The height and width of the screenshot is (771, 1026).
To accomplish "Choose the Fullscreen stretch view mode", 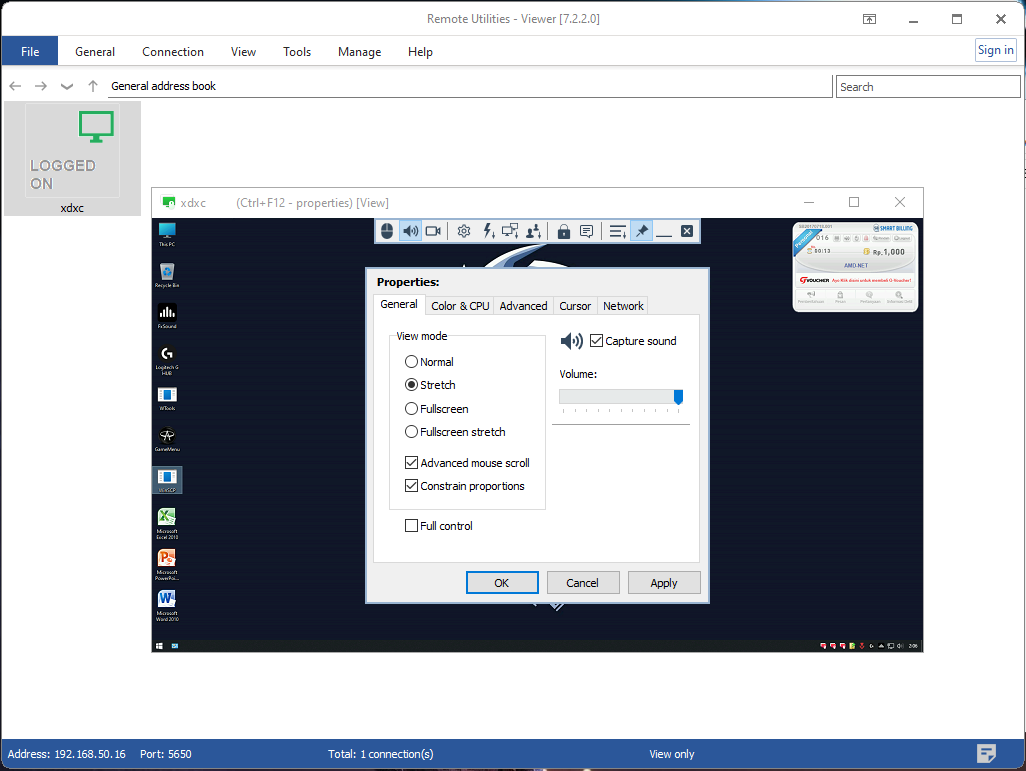I will (x=411, y=432).
